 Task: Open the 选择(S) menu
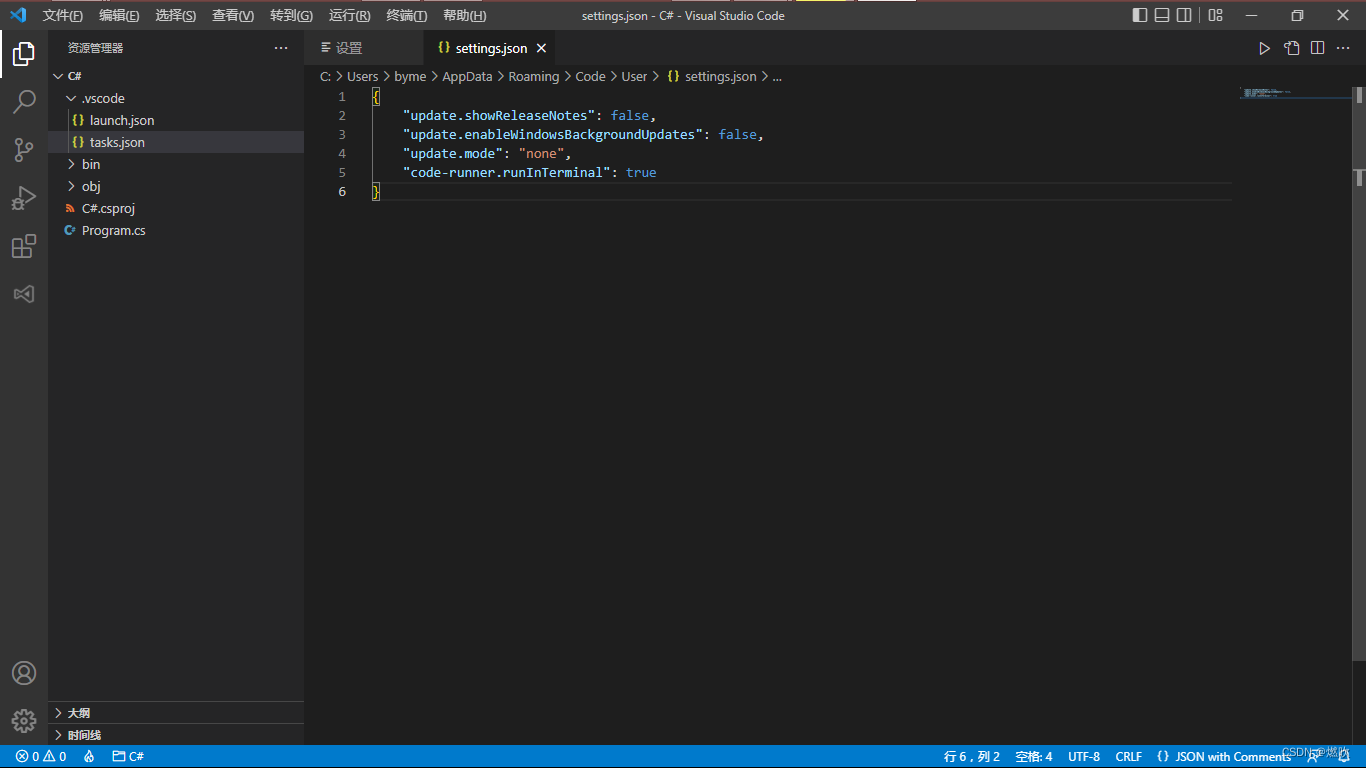[176, 16]
